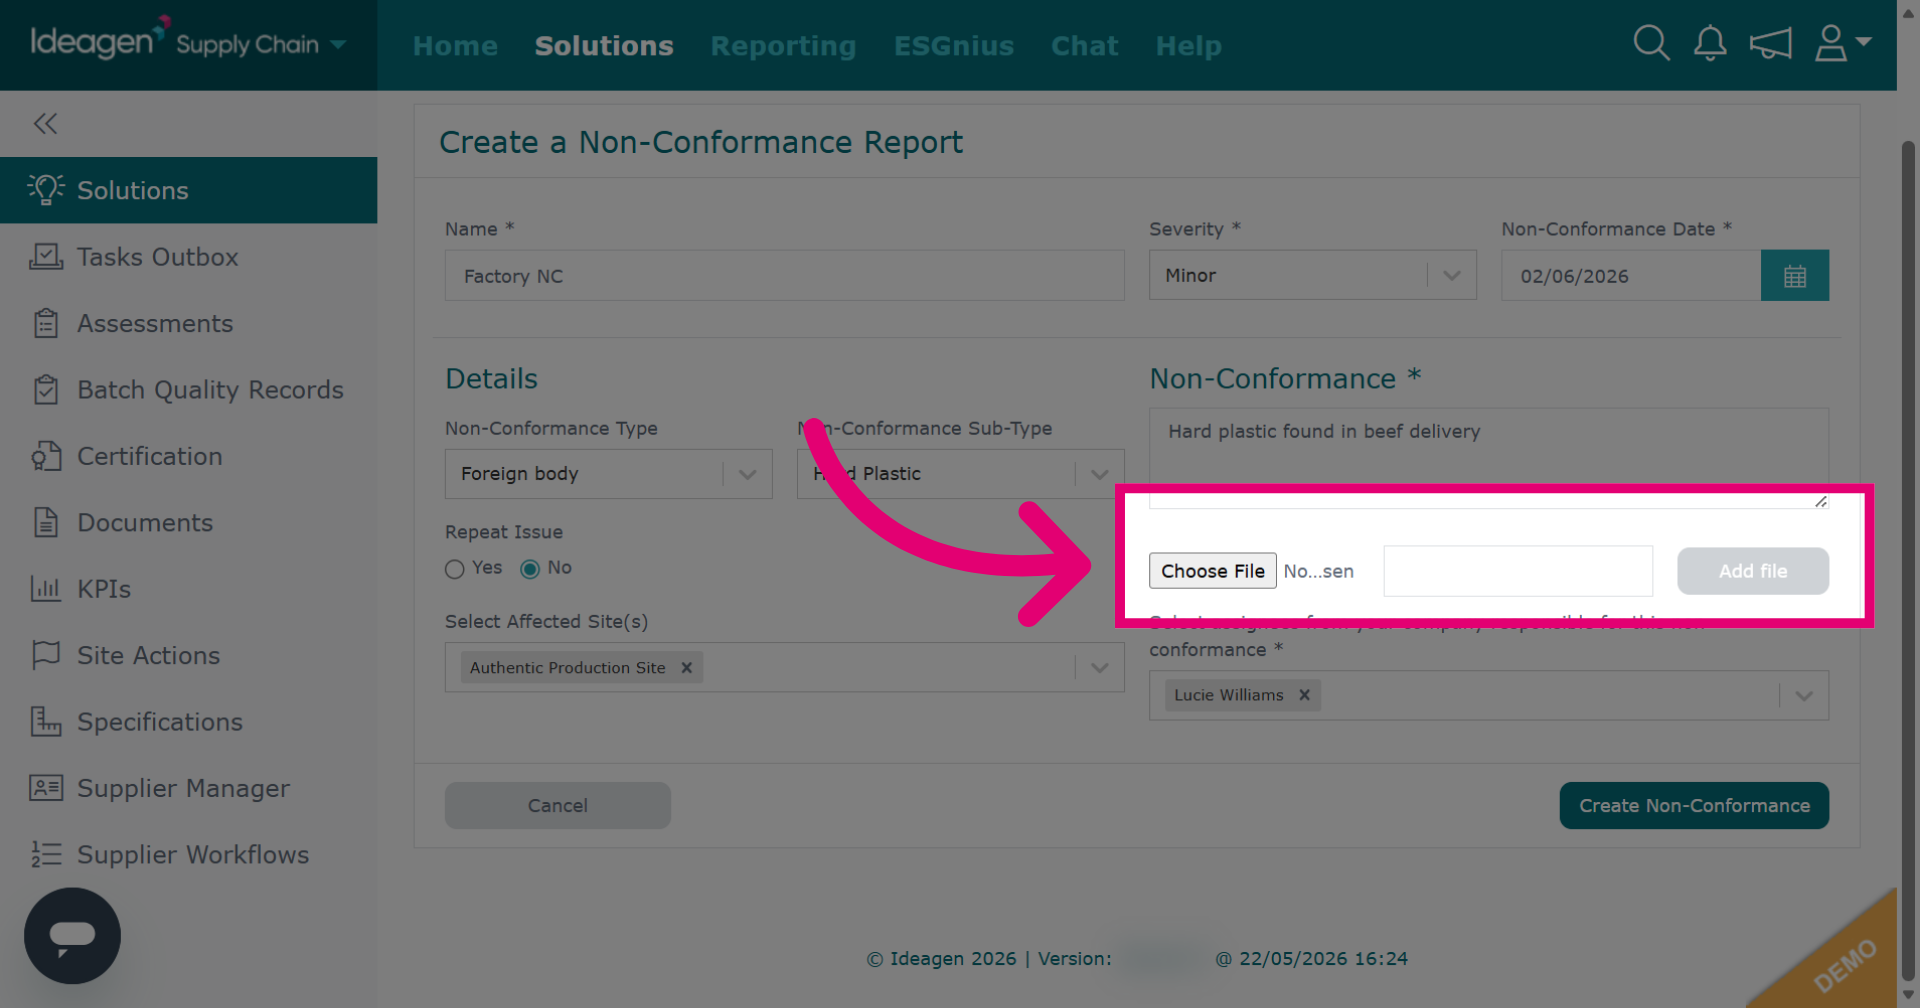Click the Supplier Manager card icon
The height and width of the screenshot is (1008, 1920).
tap(46, 788)
